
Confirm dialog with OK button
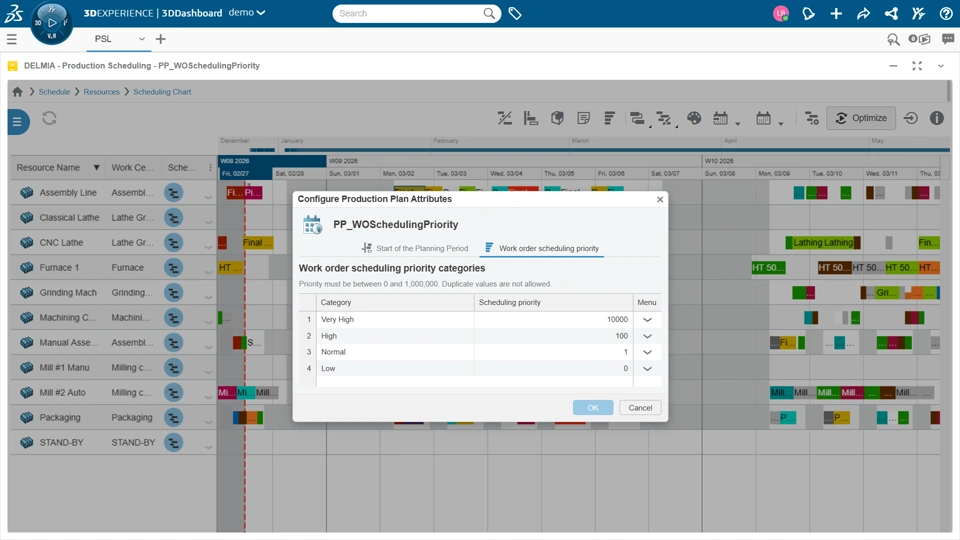pyautogui.click(x=593, y=408)
